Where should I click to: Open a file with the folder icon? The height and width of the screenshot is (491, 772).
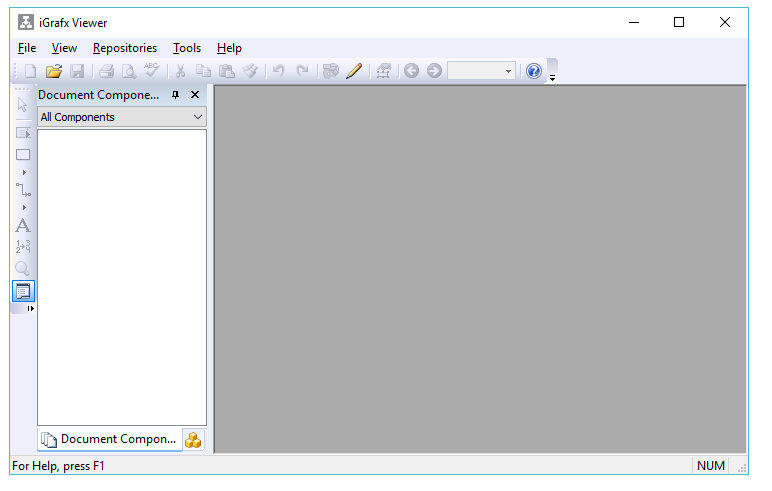pyautogui.click(x=54, y=71)
